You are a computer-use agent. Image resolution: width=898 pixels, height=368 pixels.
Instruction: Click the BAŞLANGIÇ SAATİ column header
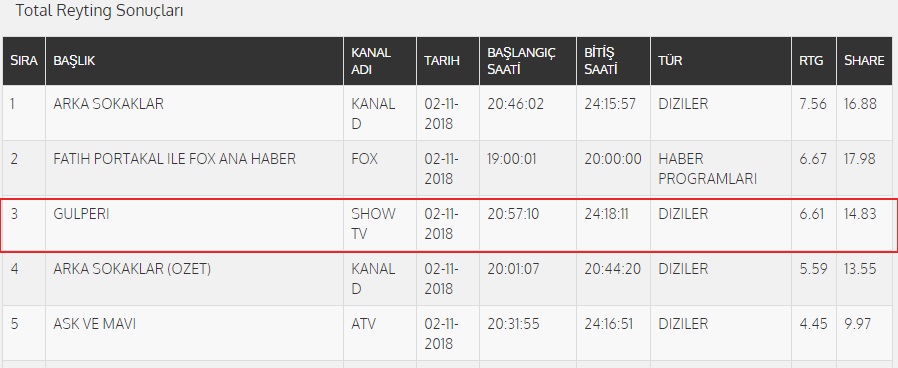coord(527,61)
